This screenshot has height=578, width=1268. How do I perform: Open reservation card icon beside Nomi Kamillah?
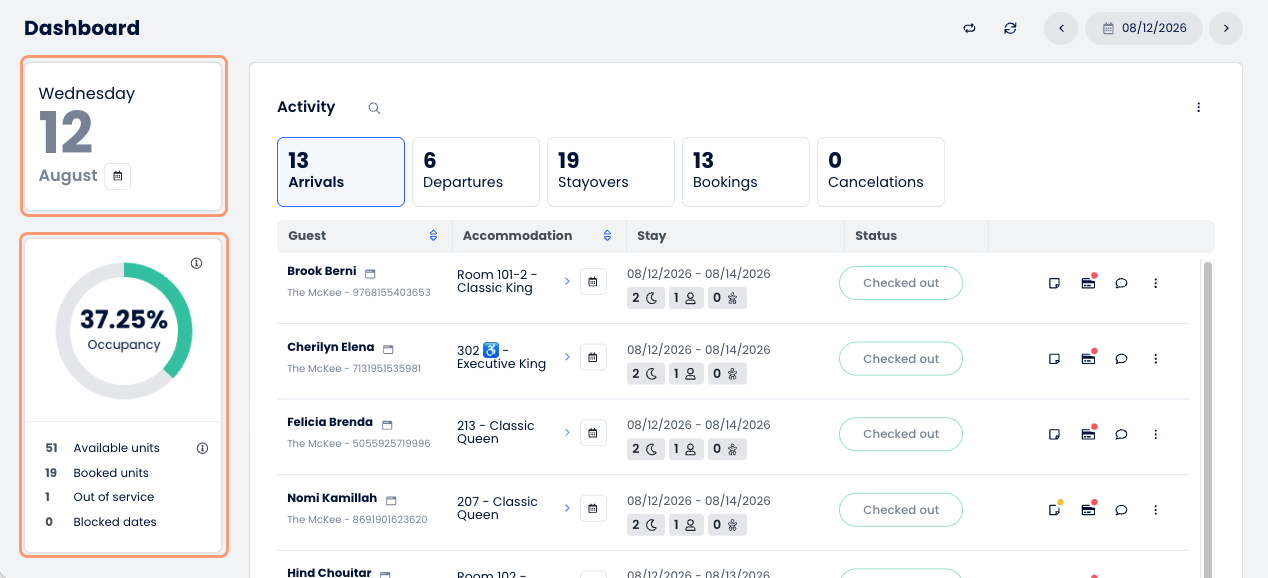pyautogui.click(x=391, y=500)
